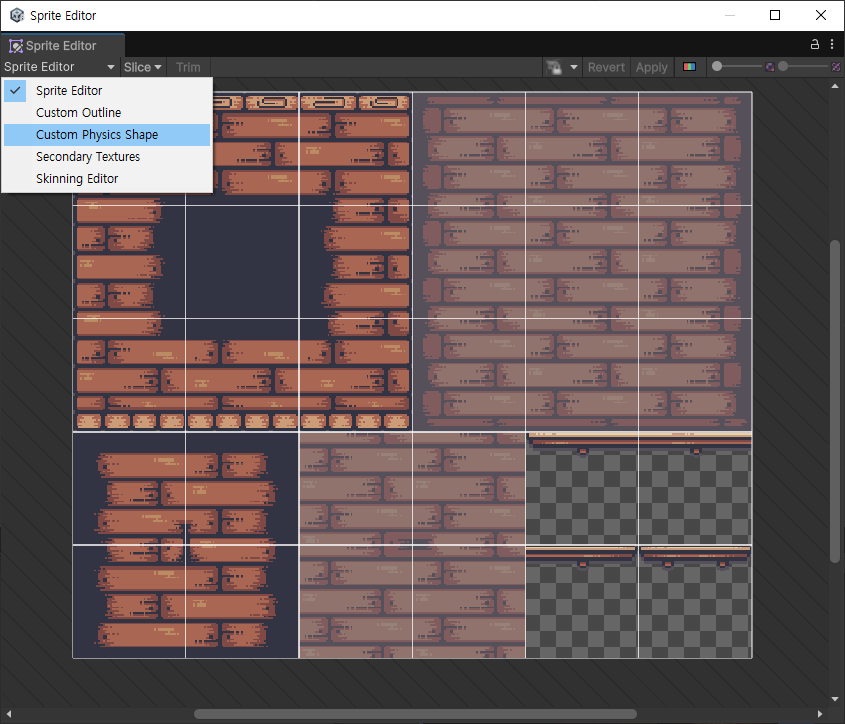This screenshot has height=724, width=845.
Task: Switch to the Sprite Editor tab
Action: pyautogui.click(x=62, y=46)
